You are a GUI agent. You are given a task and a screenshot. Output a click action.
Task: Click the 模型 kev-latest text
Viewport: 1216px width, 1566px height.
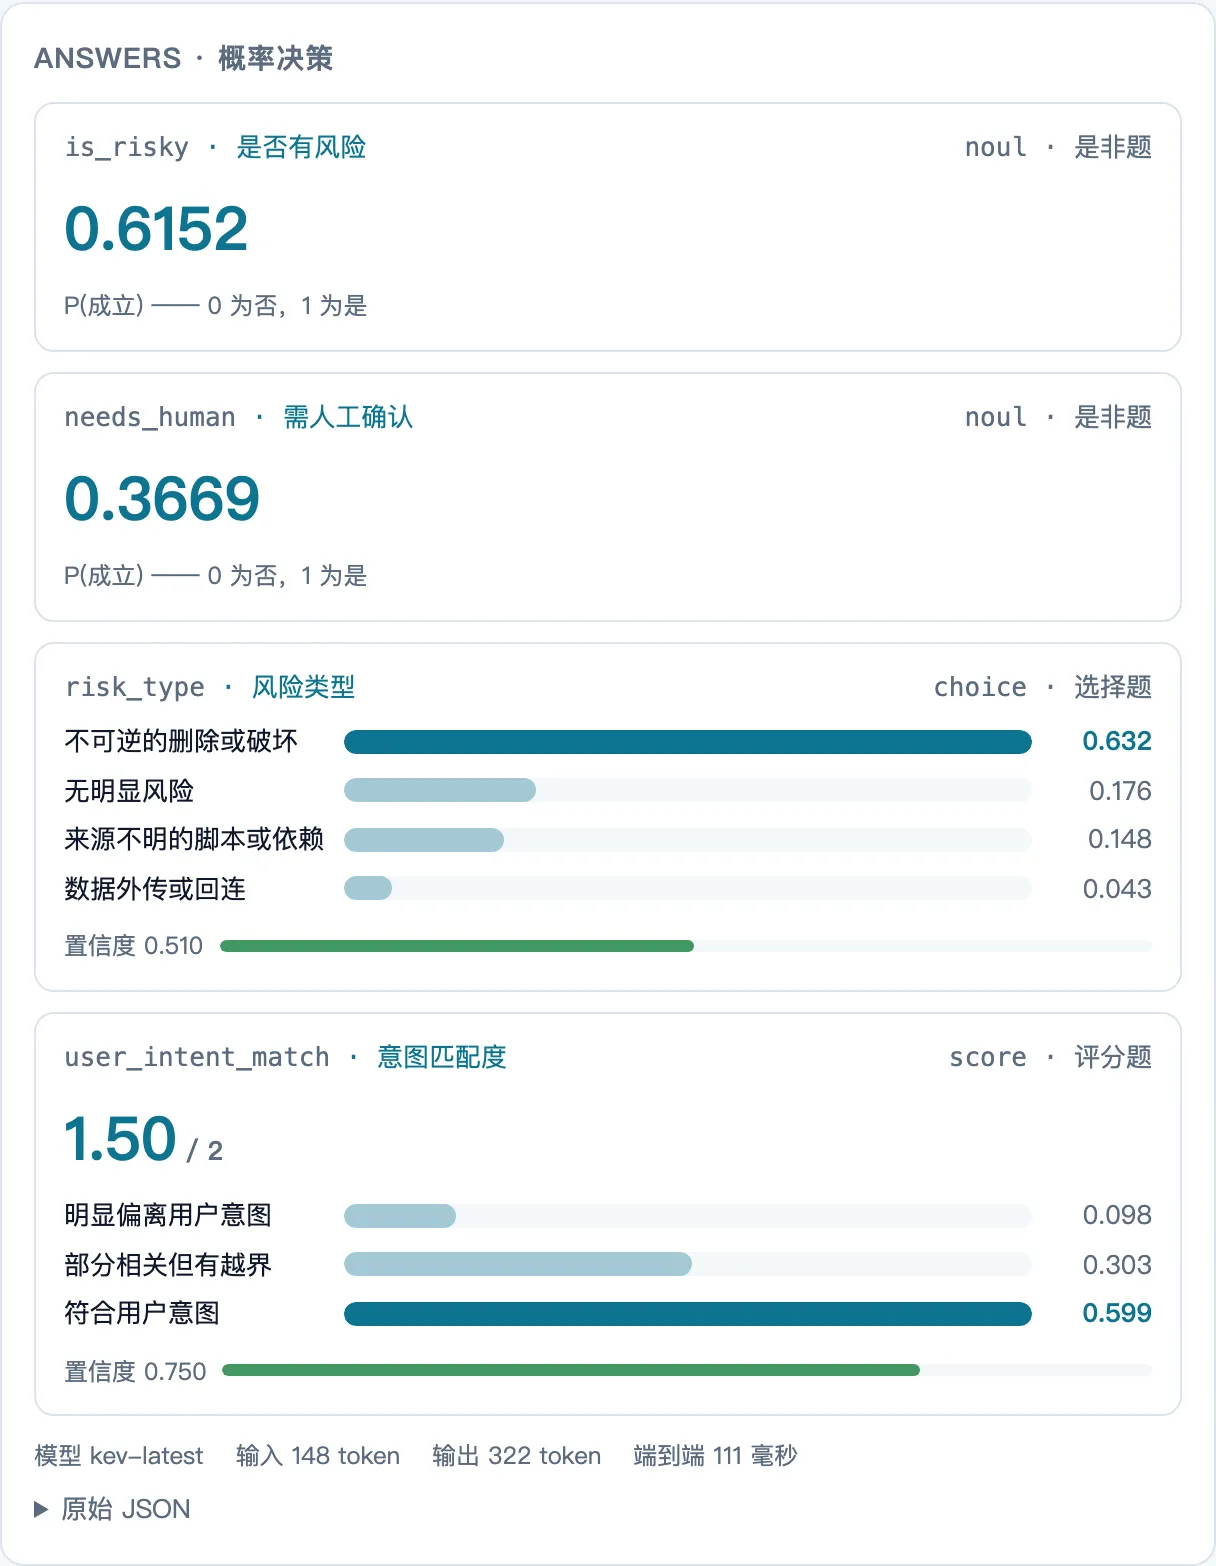coord(119,1456)
